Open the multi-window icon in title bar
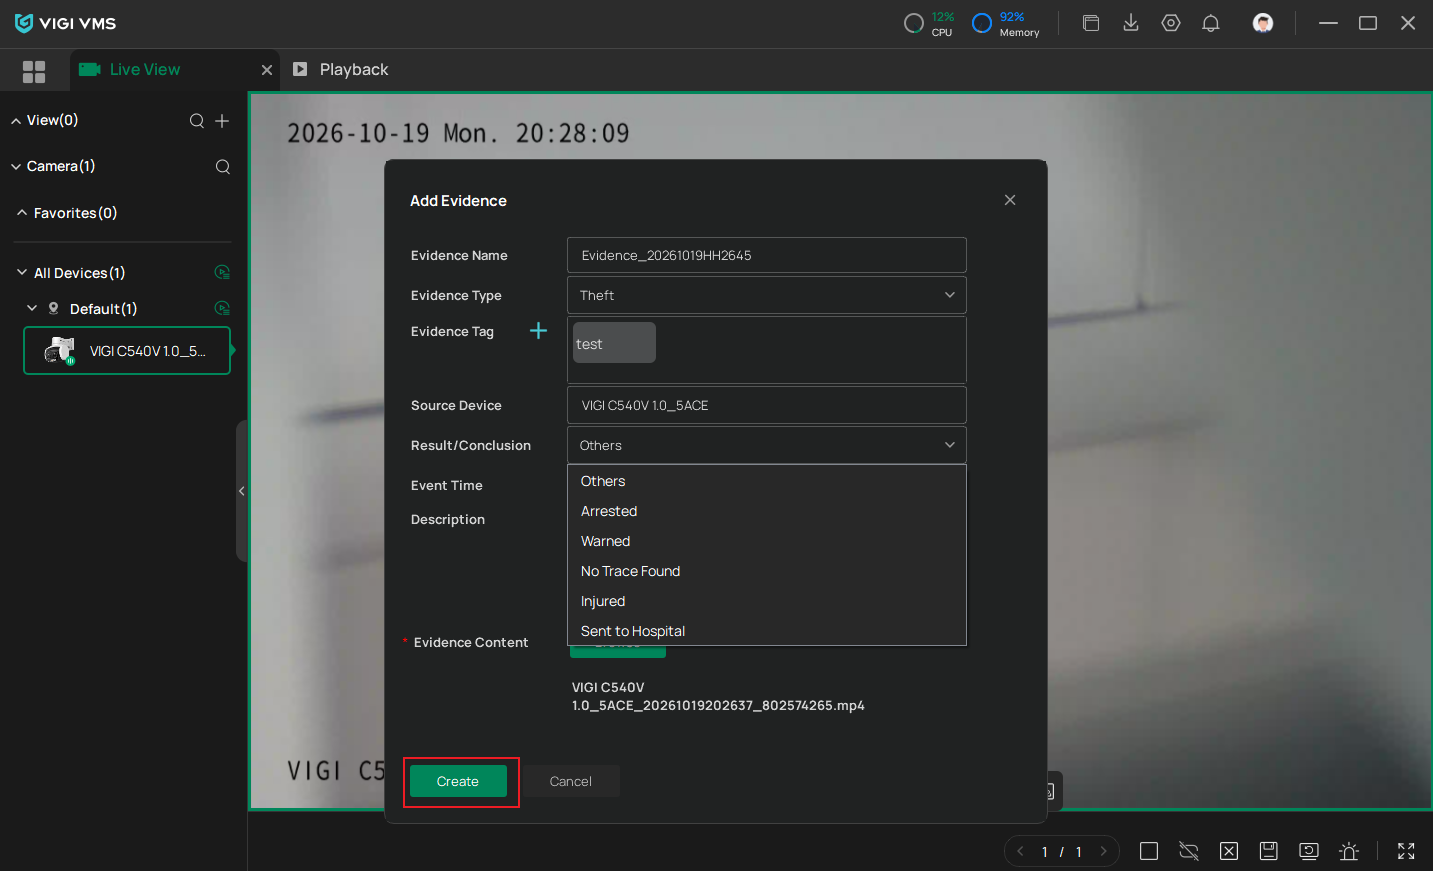Screen dimensions: 1433x871 (x=1091, y=23)
